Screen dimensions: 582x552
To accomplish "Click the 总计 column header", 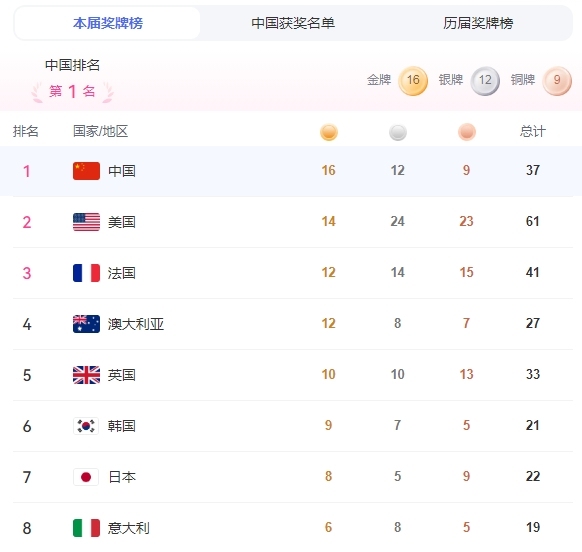I will [533, 131].
